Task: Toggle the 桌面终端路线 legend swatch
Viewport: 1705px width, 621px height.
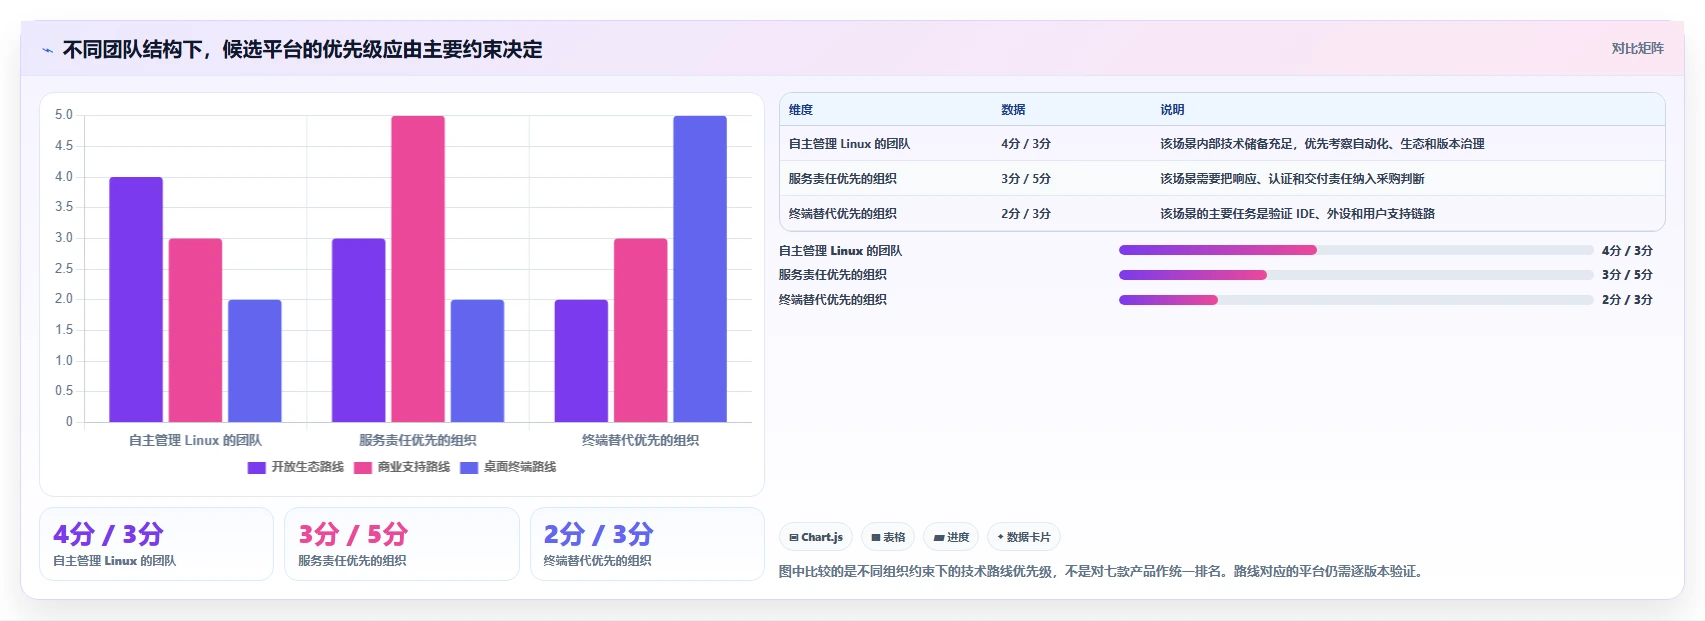Action: (469, 467)
